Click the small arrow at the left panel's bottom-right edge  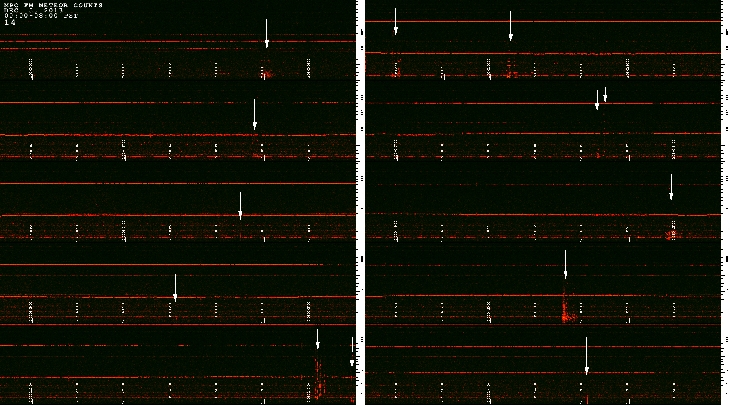point(352,351)
